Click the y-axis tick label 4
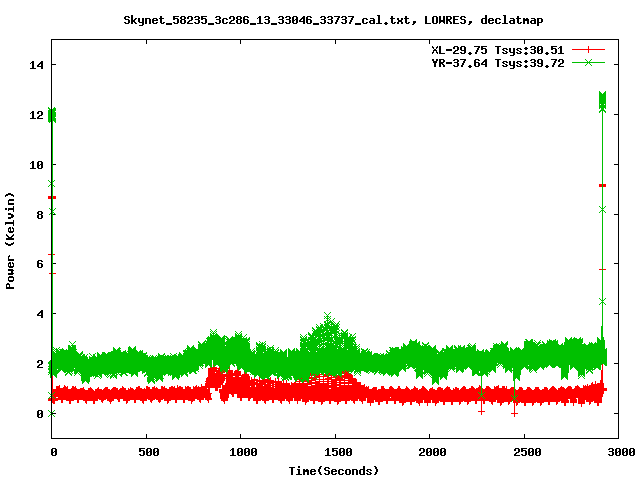The height and width of the screenshot is (480, 640). (x=40, y=314)
